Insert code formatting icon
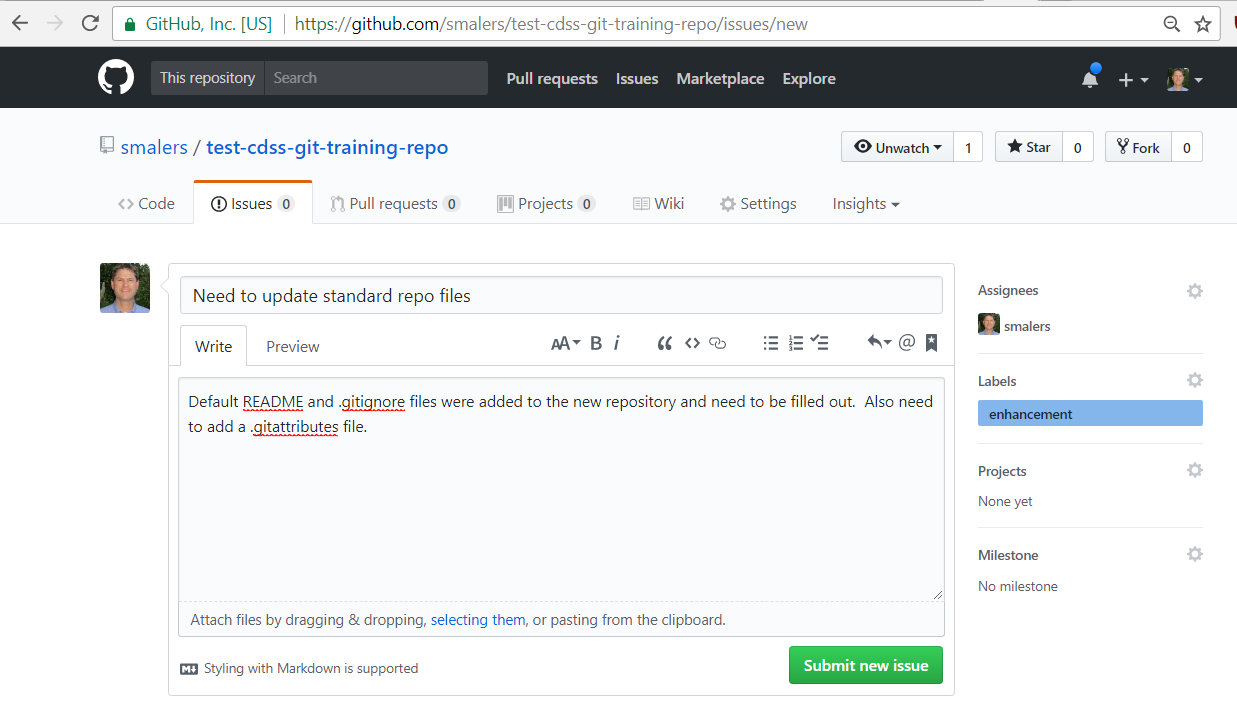 coord(692,343)
